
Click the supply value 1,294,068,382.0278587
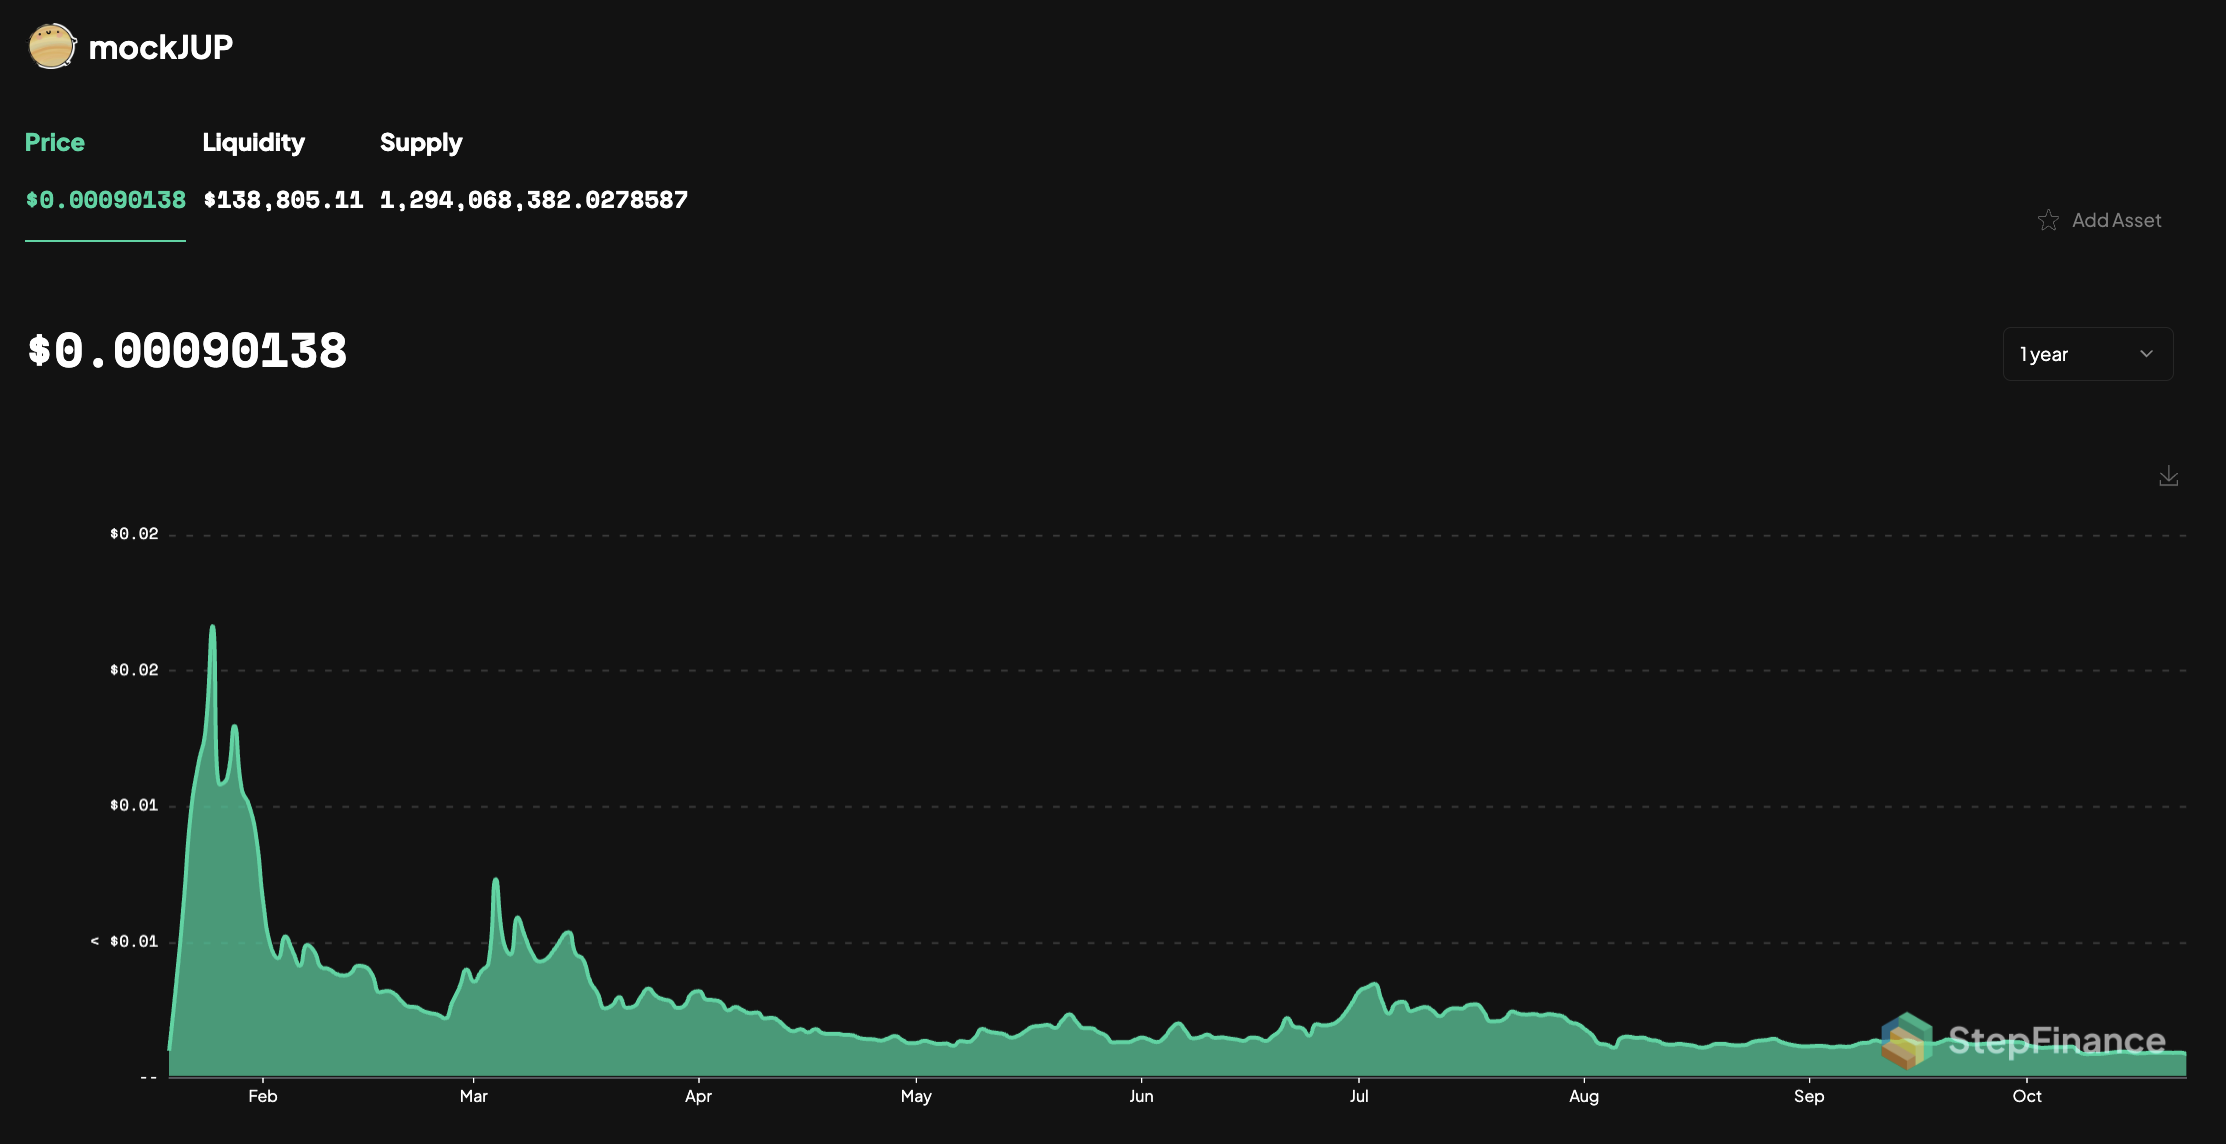[x=534, y=200]
